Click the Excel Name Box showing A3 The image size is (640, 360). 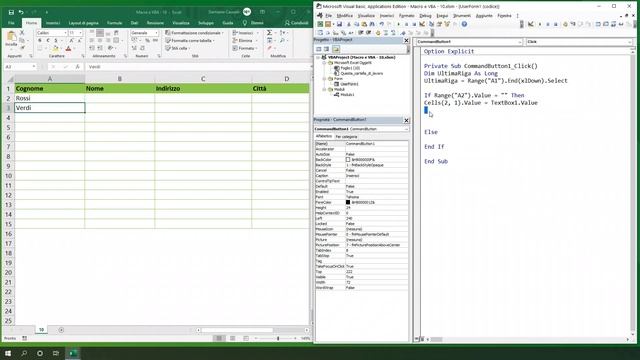coord(20,67)
